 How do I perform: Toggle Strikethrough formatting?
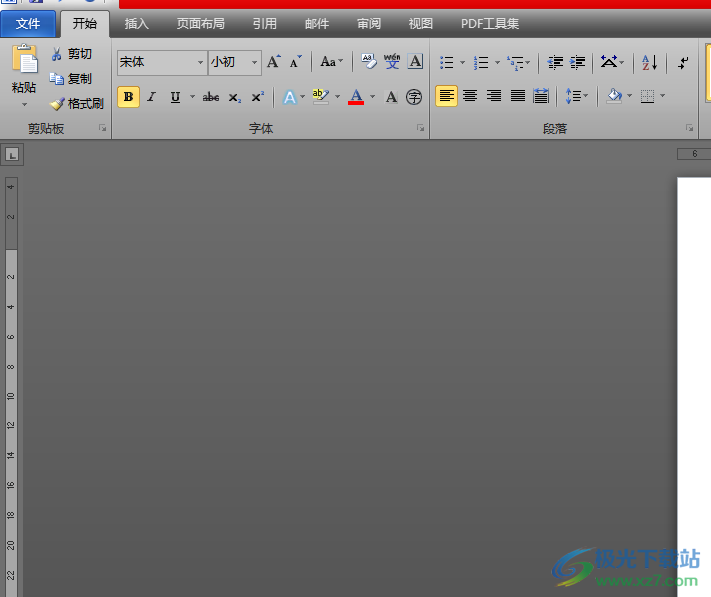[x=211, y=97]
